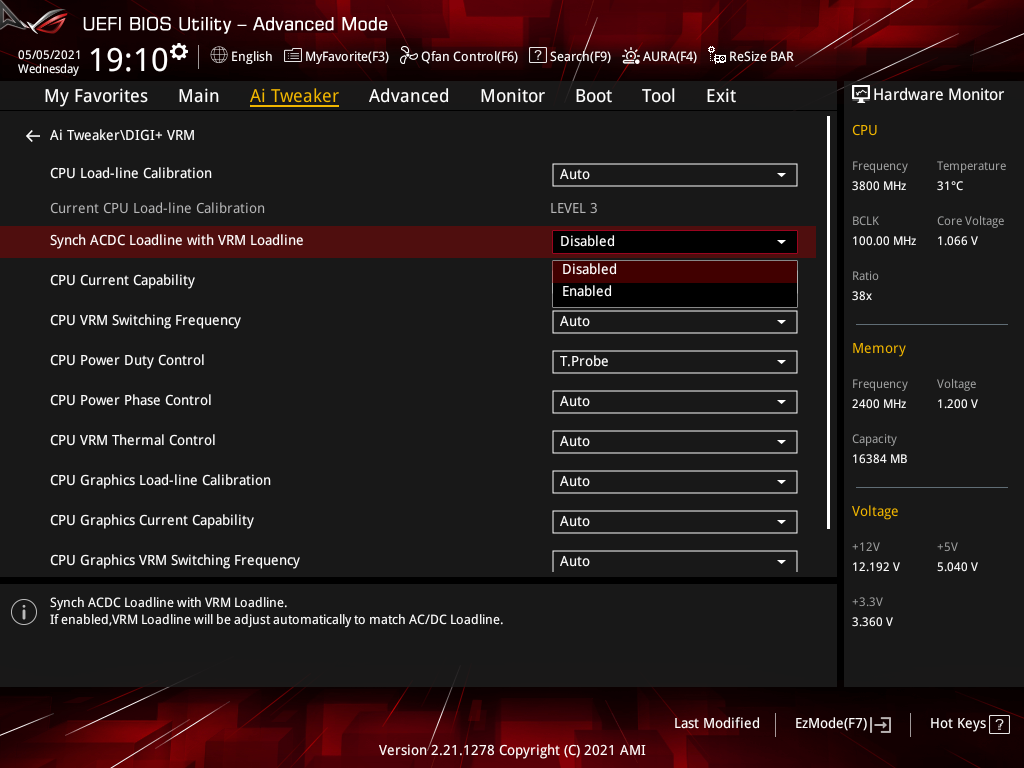Click the 3.360 V reading
Image resolution: width=1024 pixels, height=768 pixels.
click(872, 622)
